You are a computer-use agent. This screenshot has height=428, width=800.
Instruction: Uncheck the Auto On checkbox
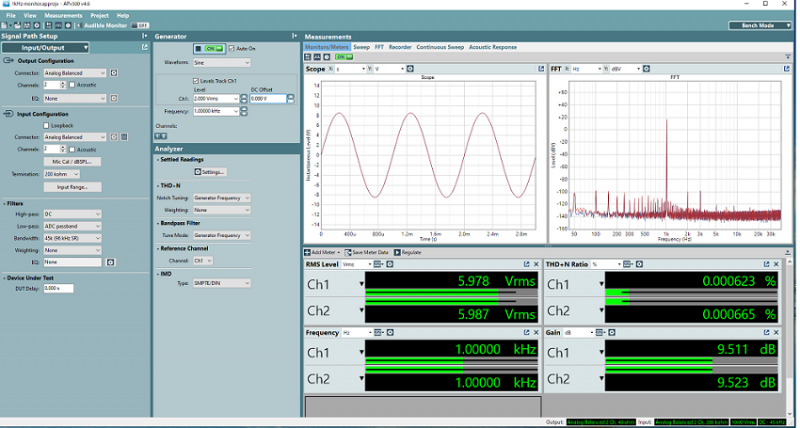coord(231,48)
